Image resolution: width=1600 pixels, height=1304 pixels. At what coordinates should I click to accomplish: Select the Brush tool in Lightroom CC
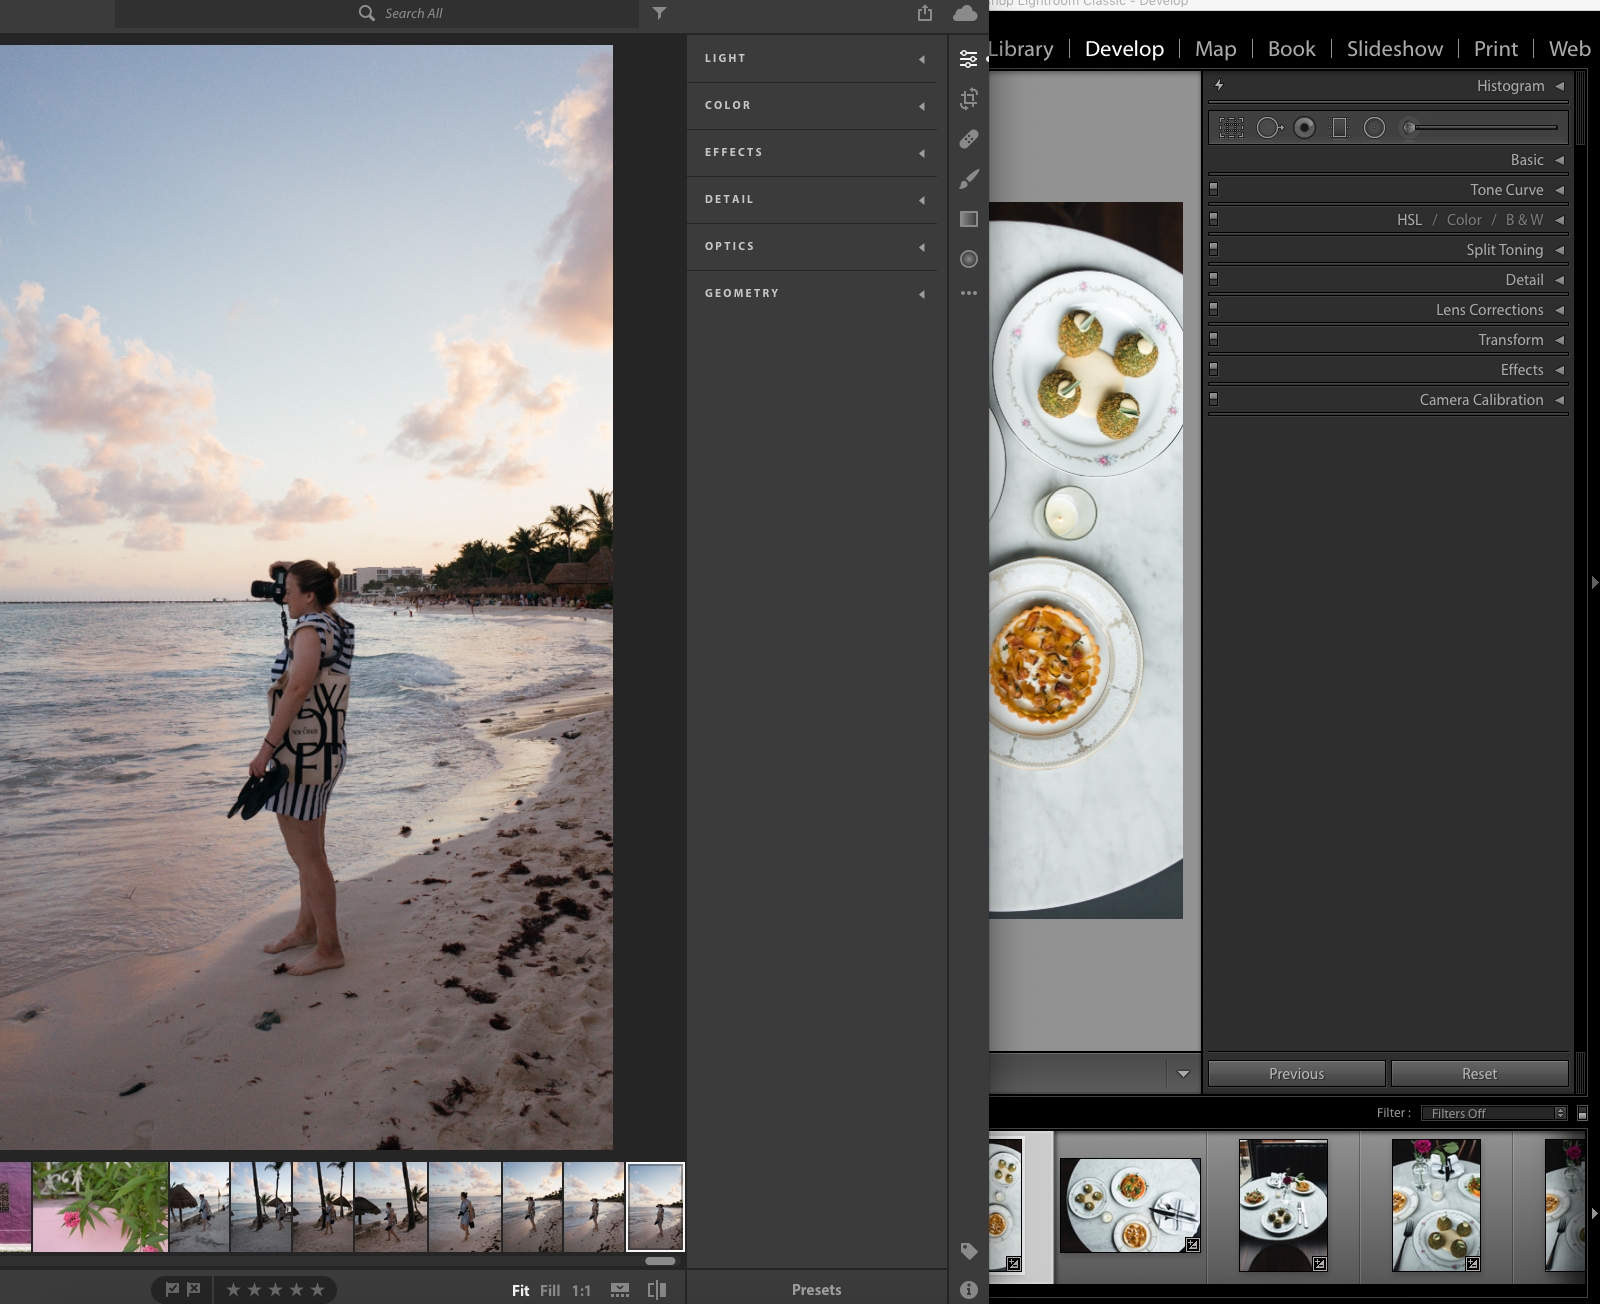click(968, 179)
